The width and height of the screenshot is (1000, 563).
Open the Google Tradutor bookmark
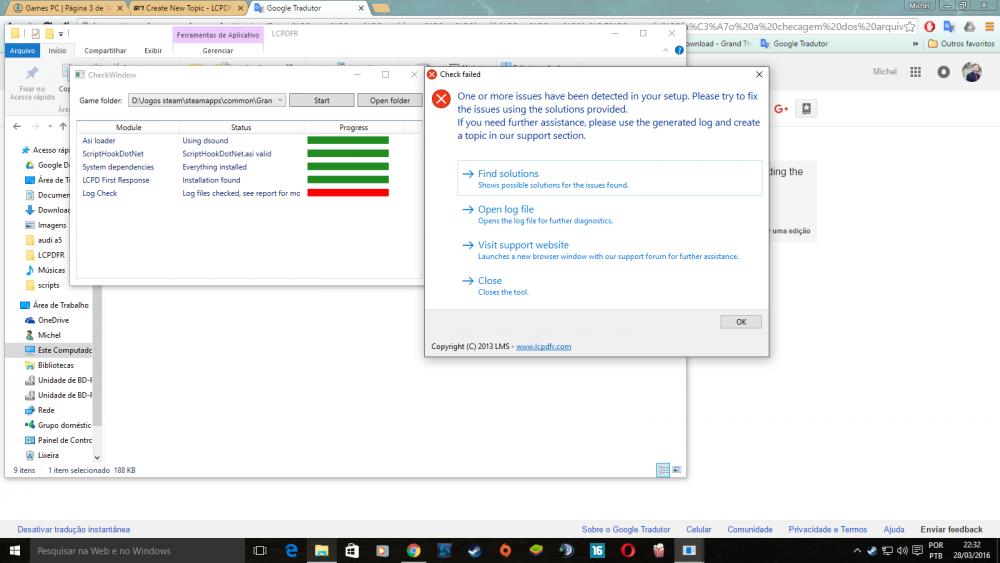[x=794, y=44]
